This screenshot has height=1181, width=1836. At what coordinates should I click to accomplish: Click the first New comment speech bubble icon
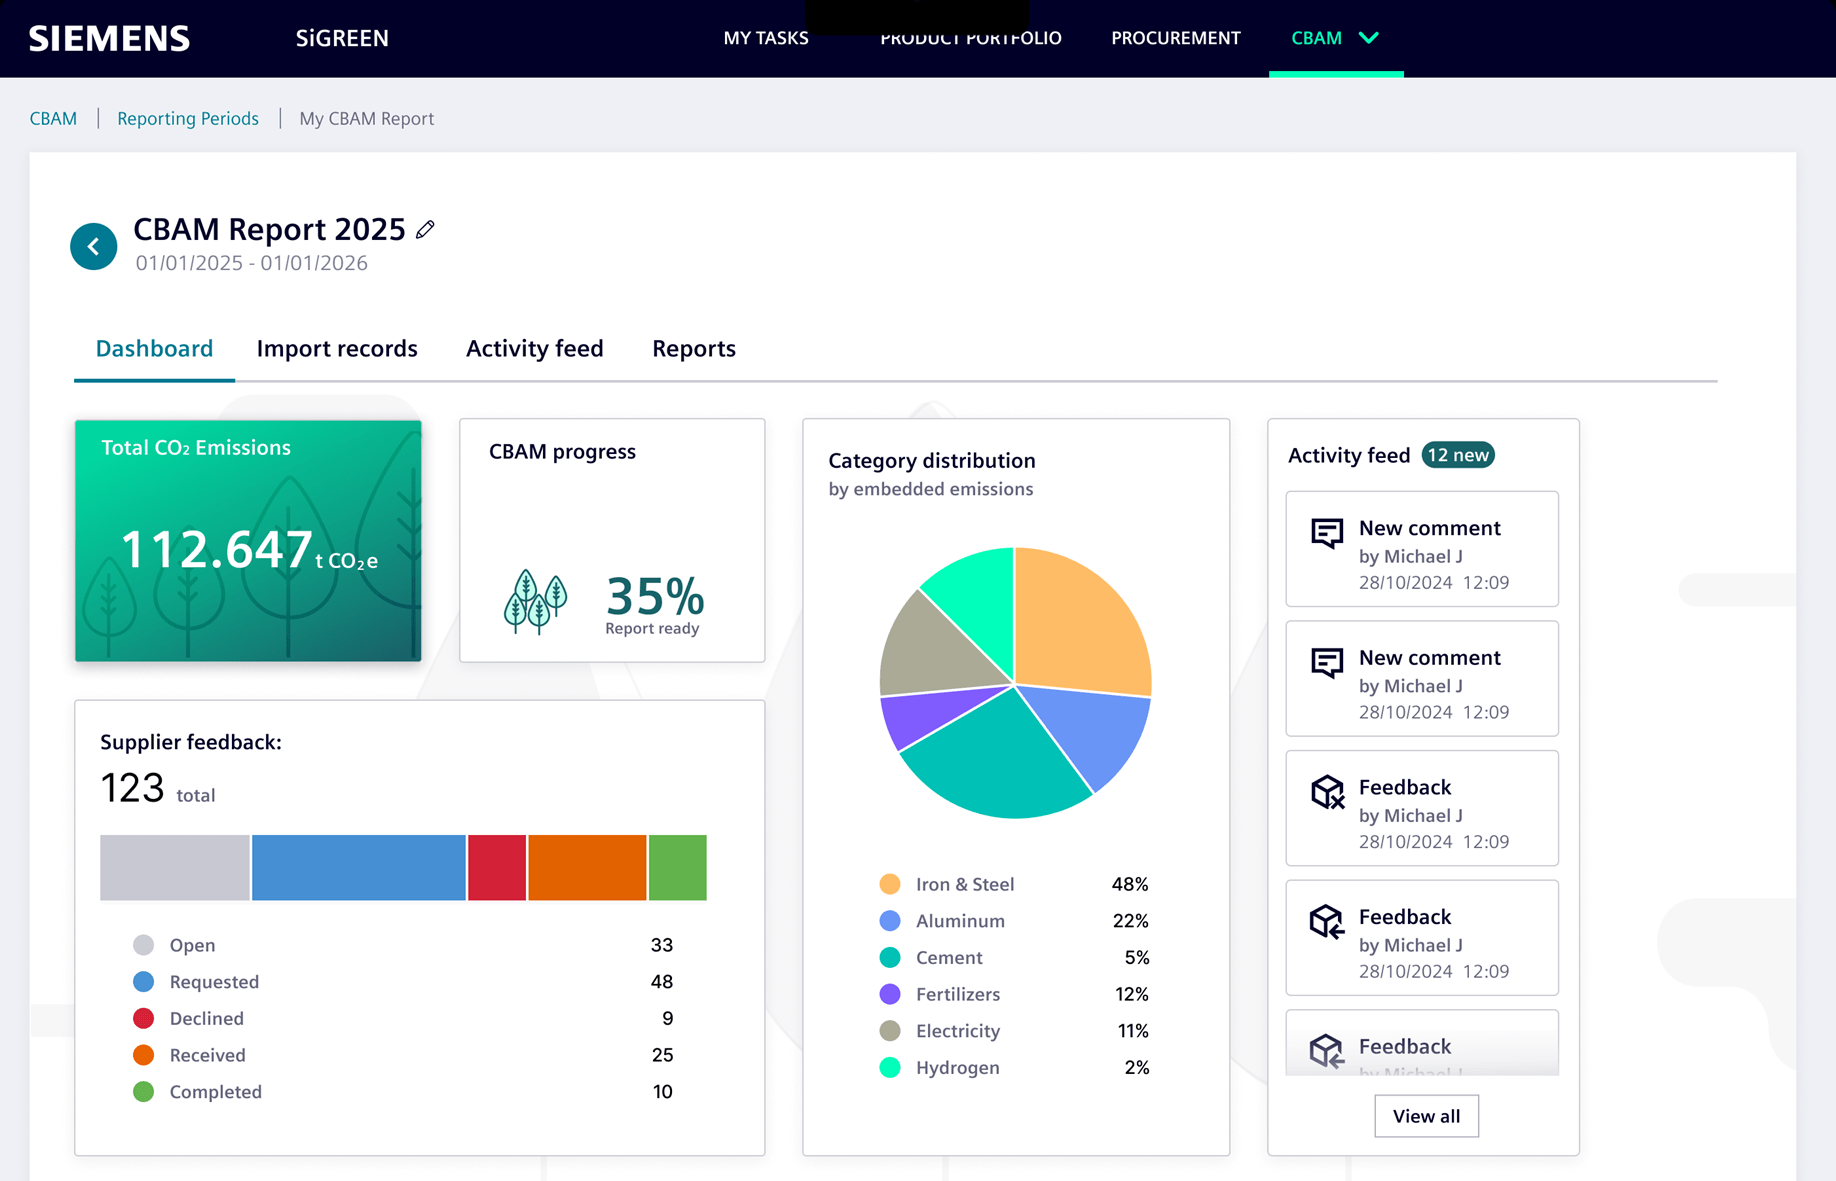(1327, 533)
